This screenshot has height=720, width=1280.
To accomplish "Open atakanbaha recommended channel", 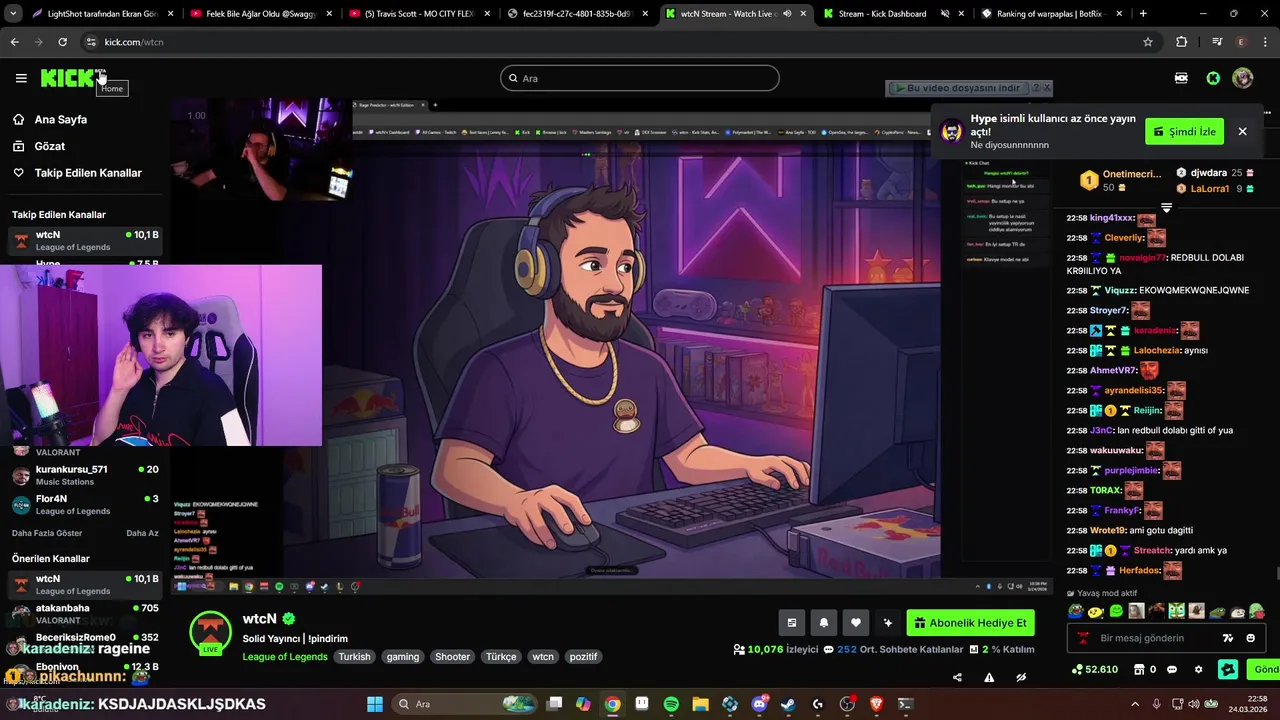I will [x=85, y=614].
